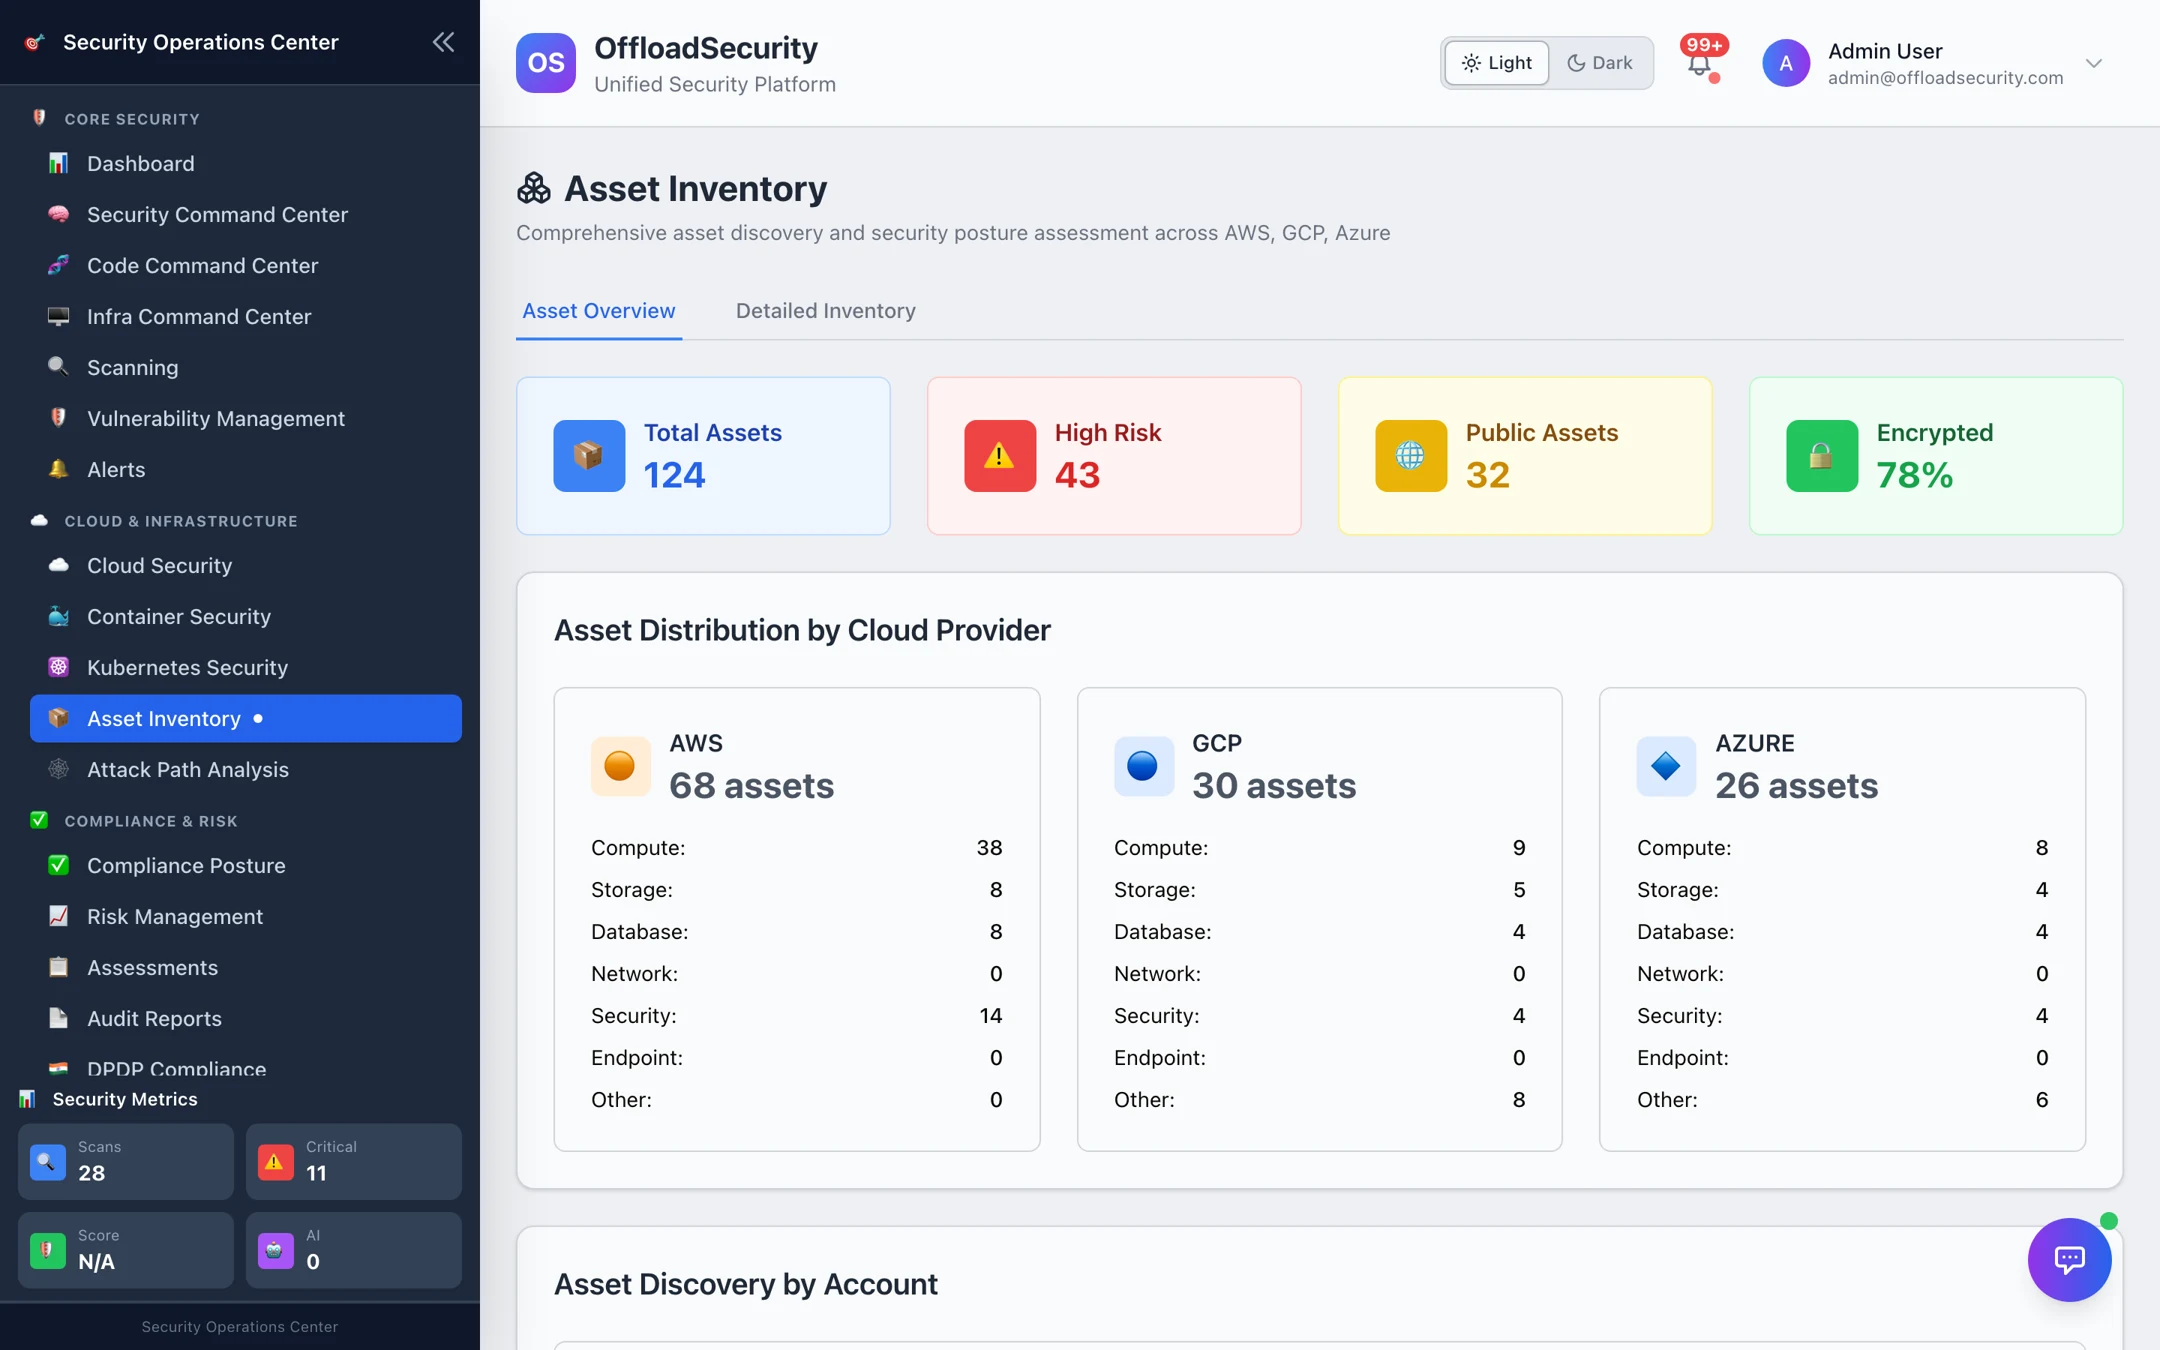Click the Public Assets 32 value
This screenshot has width=2160, height=1350.
point(1488,475)
